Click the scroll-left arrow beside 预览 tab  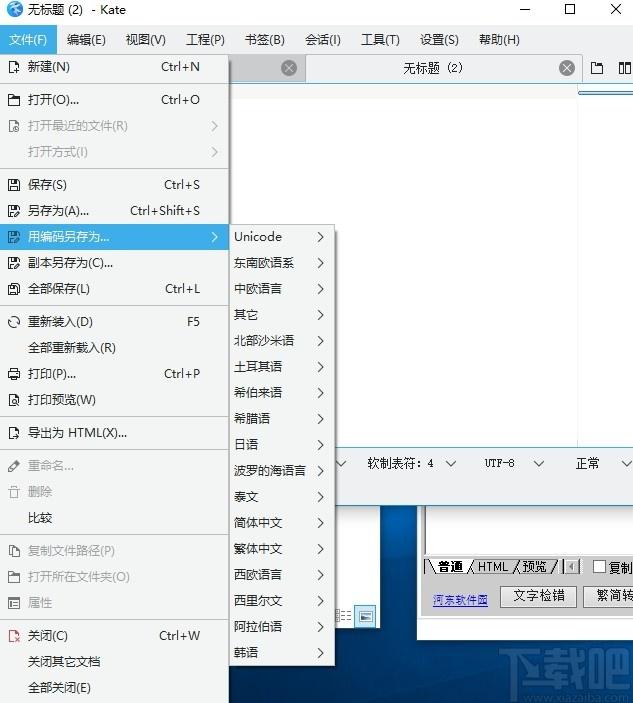(x=571, y=567)
